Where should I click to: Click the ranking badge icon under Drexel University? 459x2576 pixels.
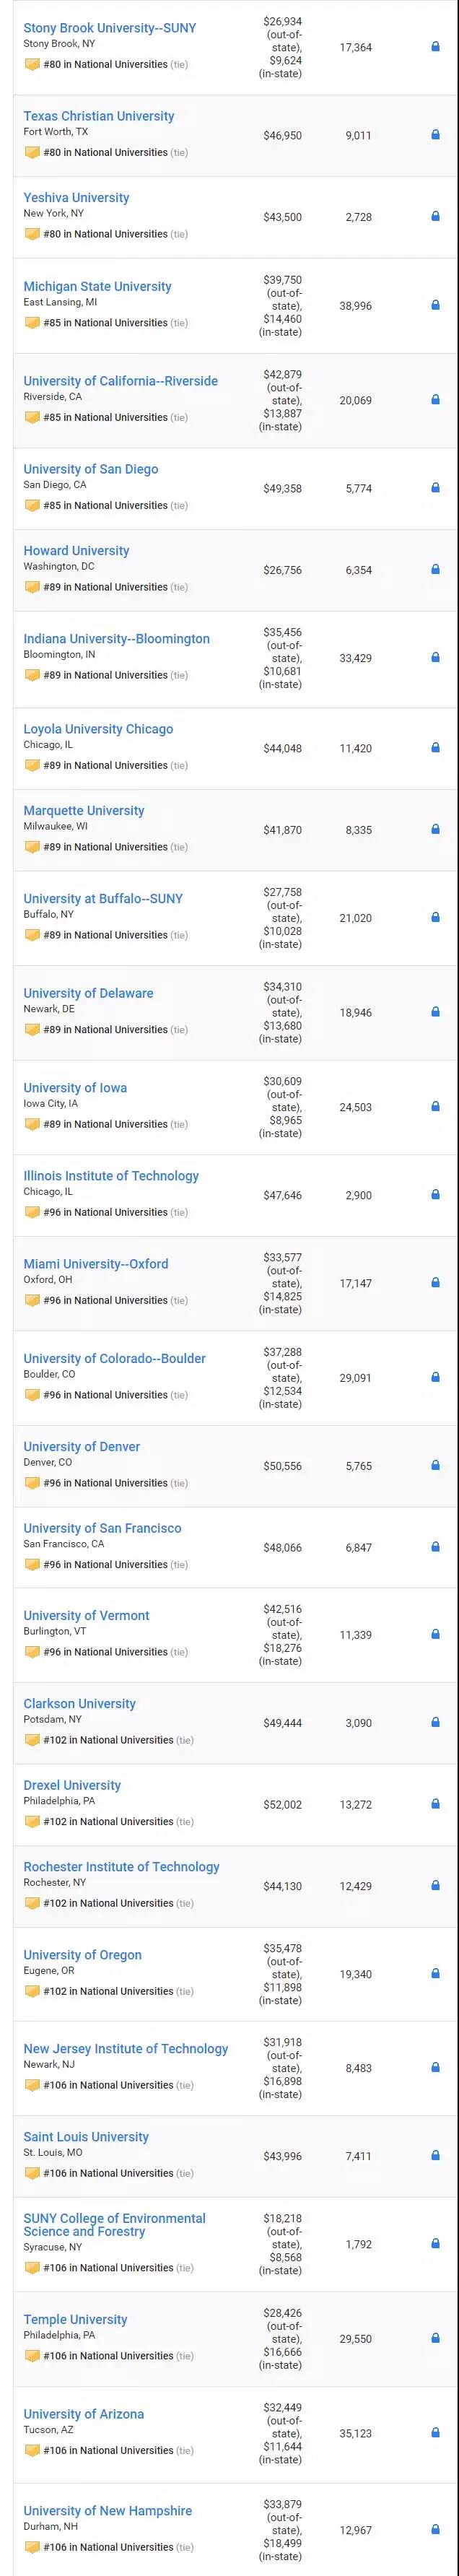(x=32, y=1821)
